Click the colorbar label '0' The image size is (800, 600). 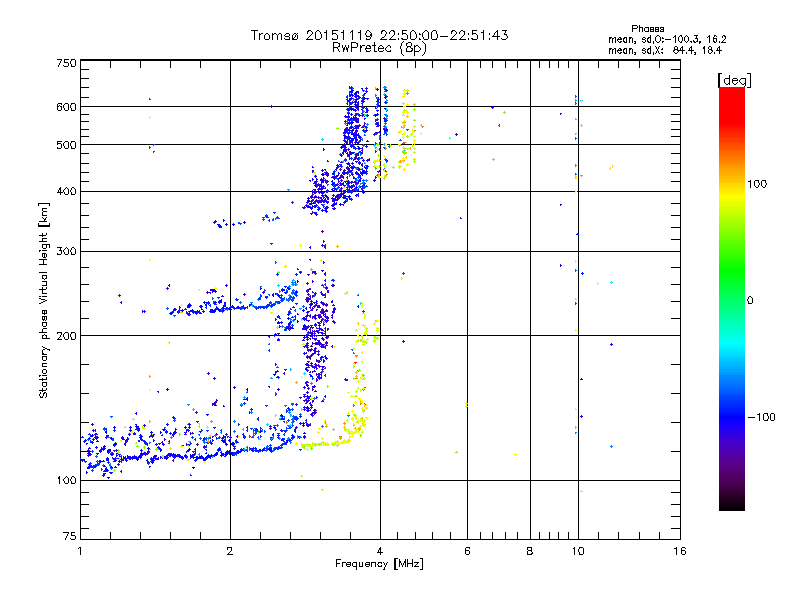[x=750, y=301]
